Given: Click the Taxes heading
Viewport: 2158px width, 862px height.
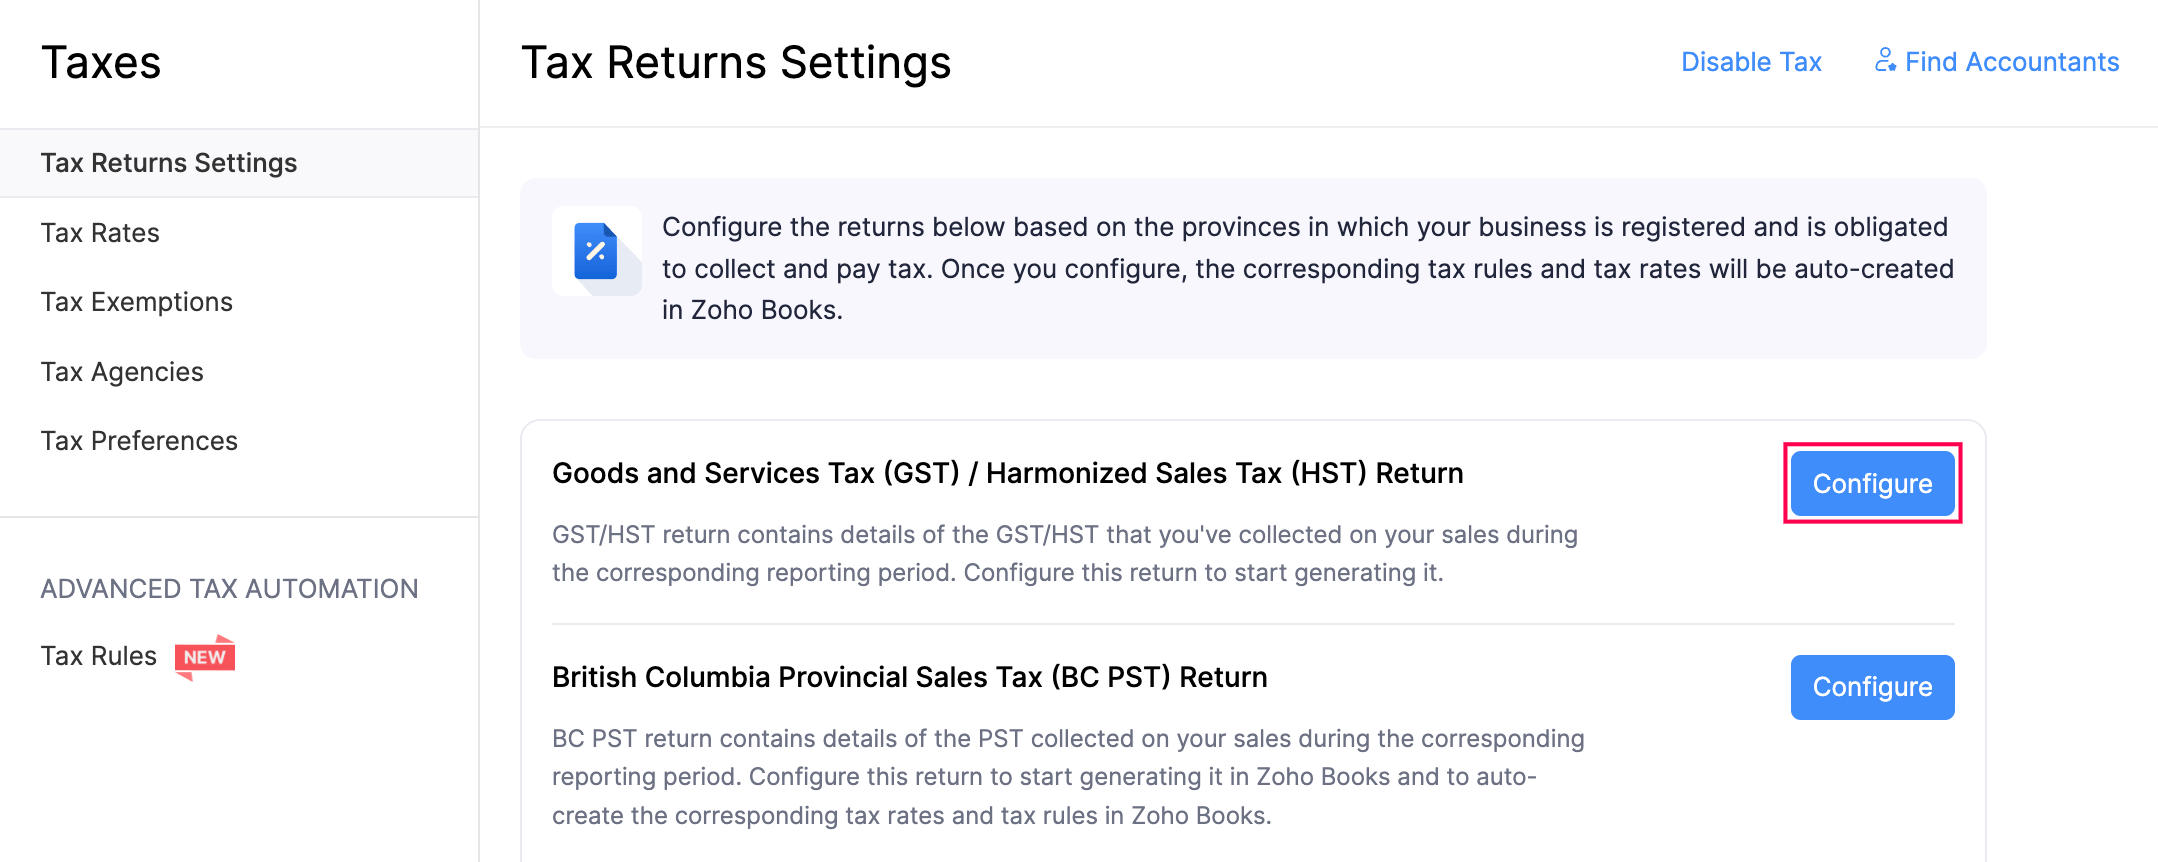Looking at the screenshot, I should pos(101,62).
